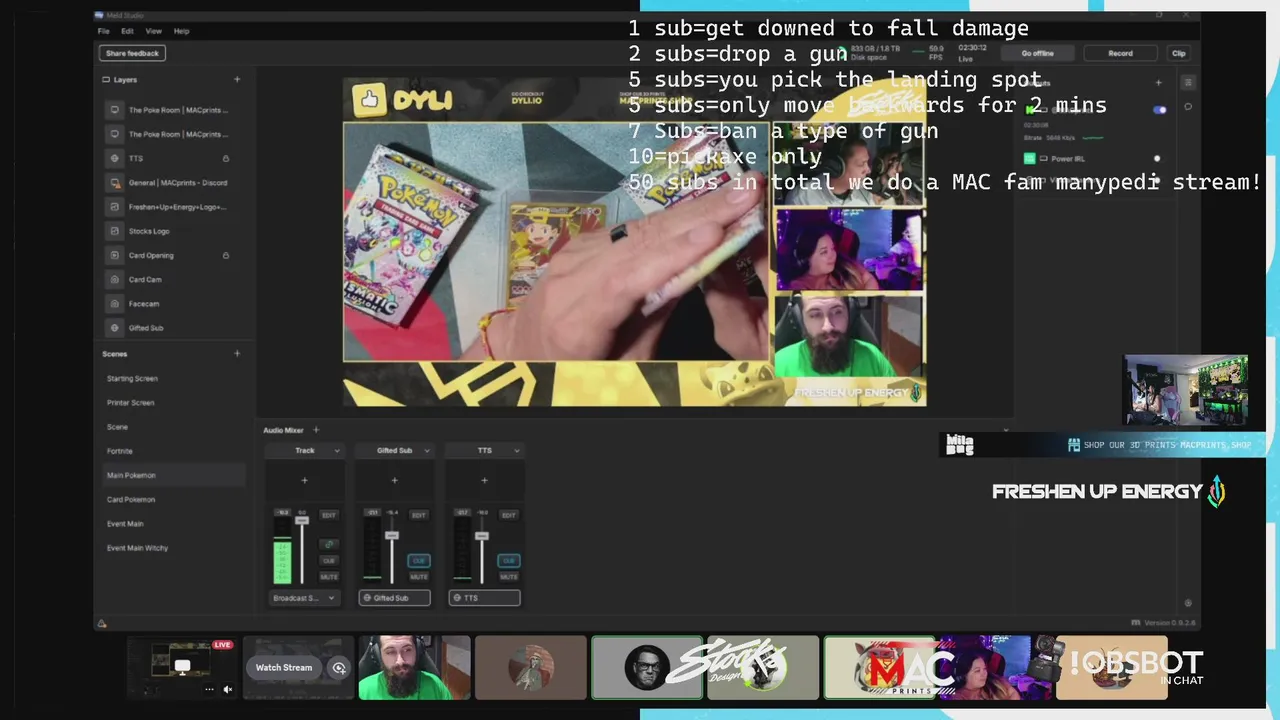Open the File menu

tap(104, 31)
